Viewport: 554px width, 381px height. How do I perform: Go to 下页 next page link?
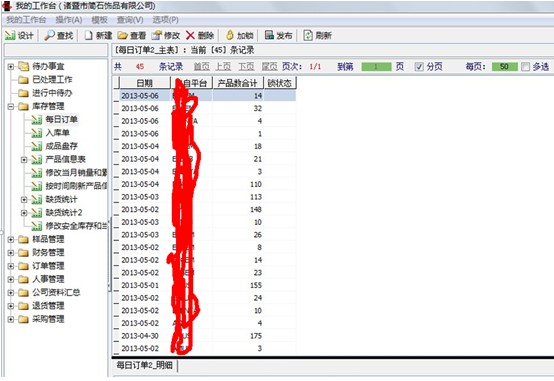pos(246,66)
